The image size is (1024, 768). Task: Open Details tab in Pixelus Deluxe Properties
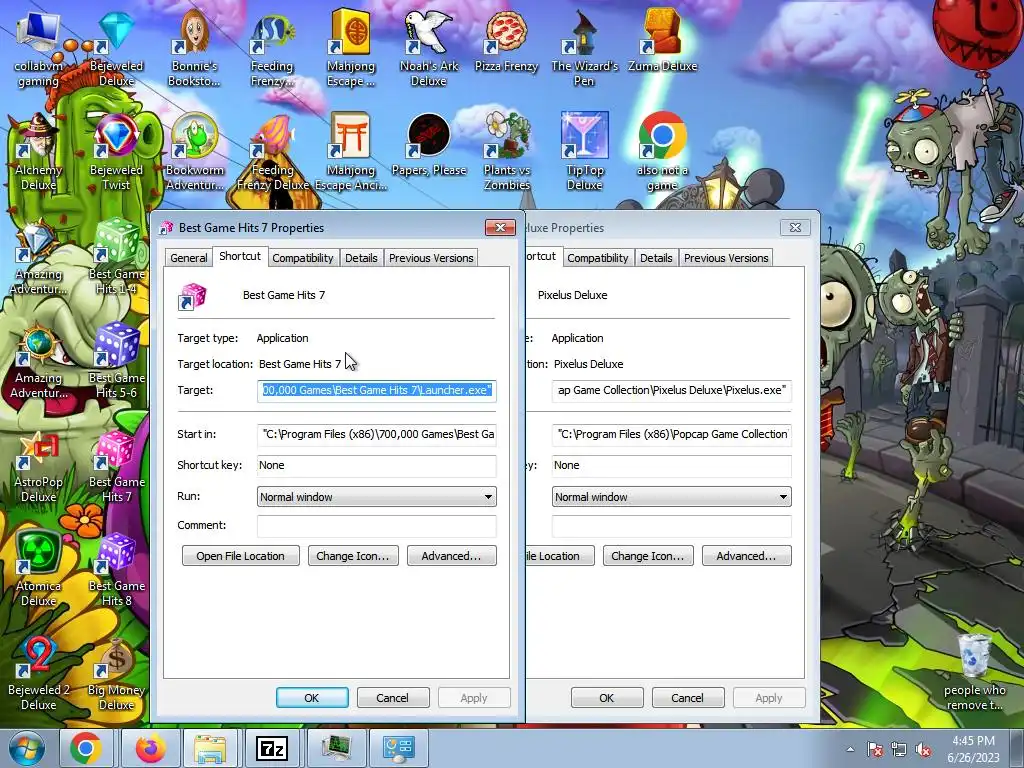(656, 258)
